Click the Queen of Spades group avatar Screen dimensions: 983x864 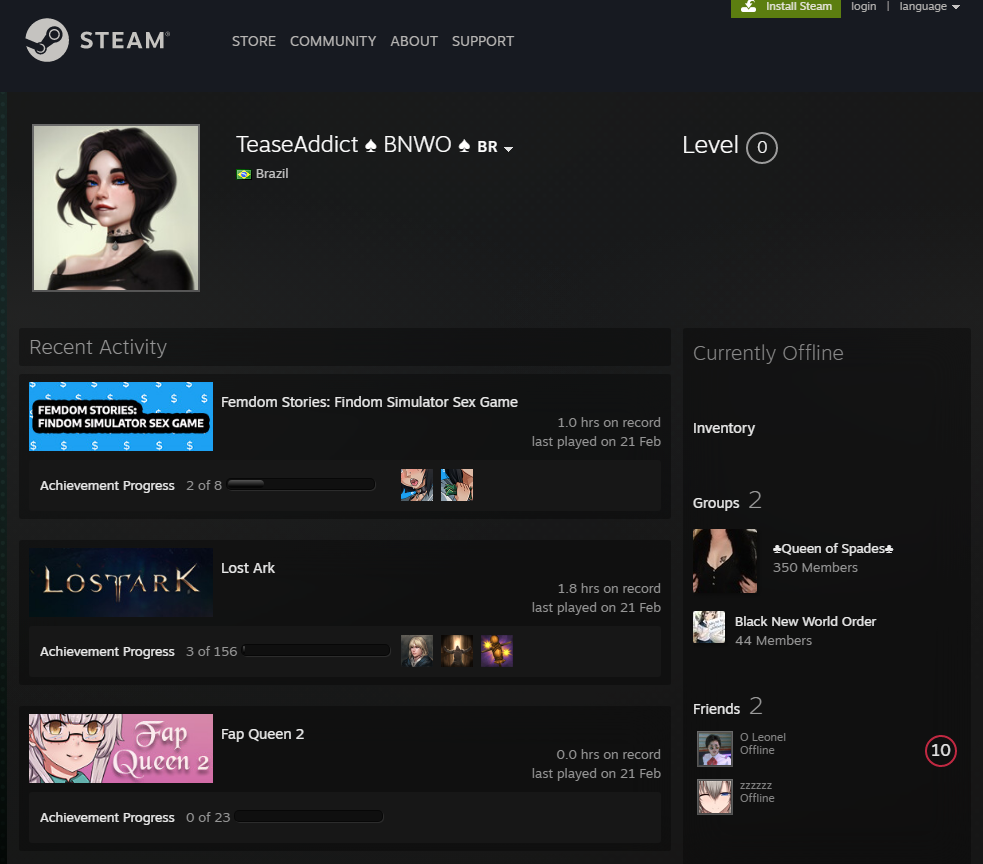725,561
